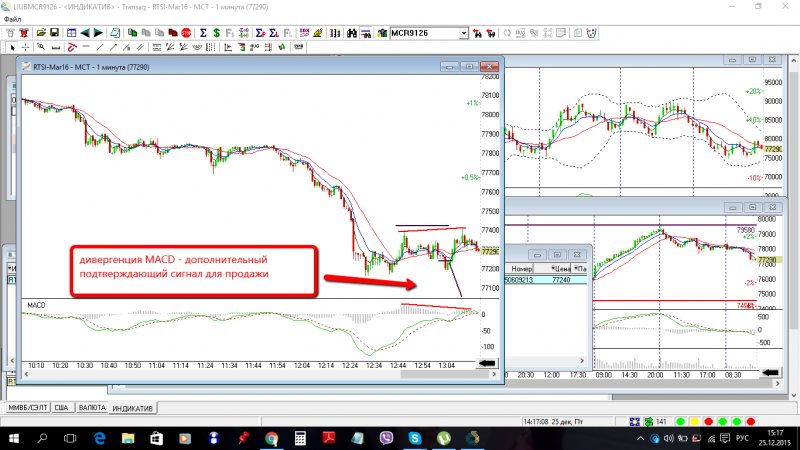Click the status bar time 14:17:08

pyautogui.click(x=535, y=421)
